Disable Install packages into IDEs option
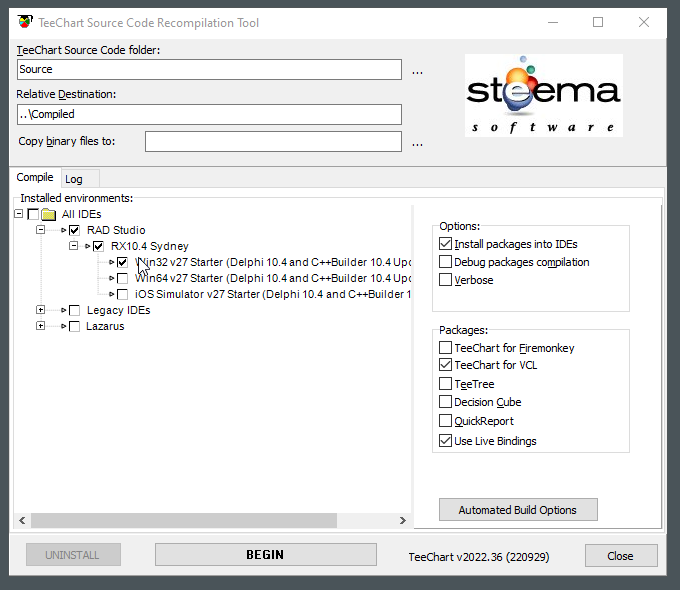The image size is (680, 590). point(445,244)
